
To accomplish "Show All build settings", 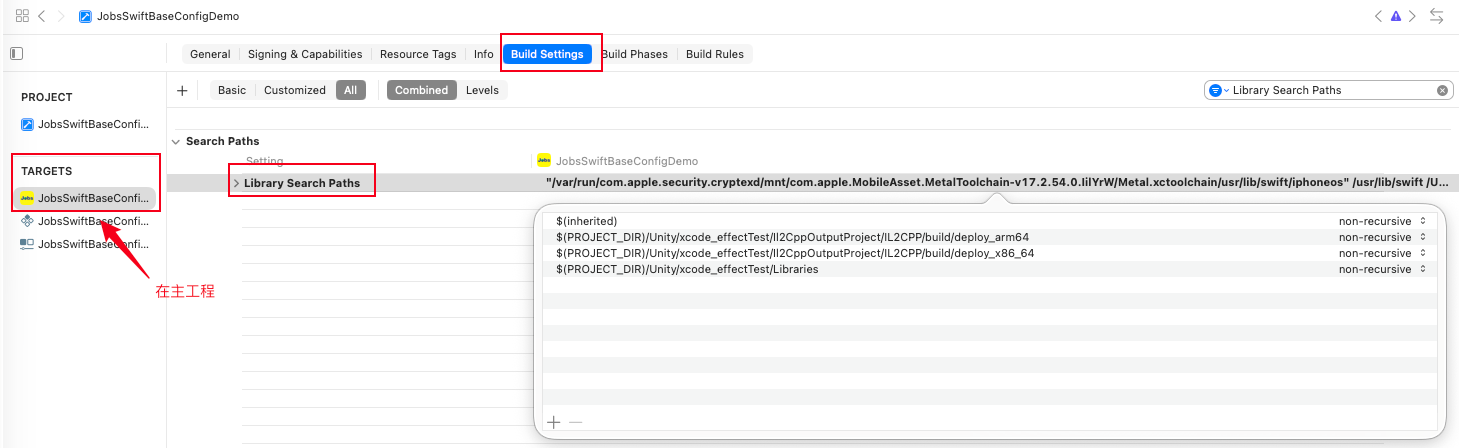I will pyautogui.click(x=350, y=90).
